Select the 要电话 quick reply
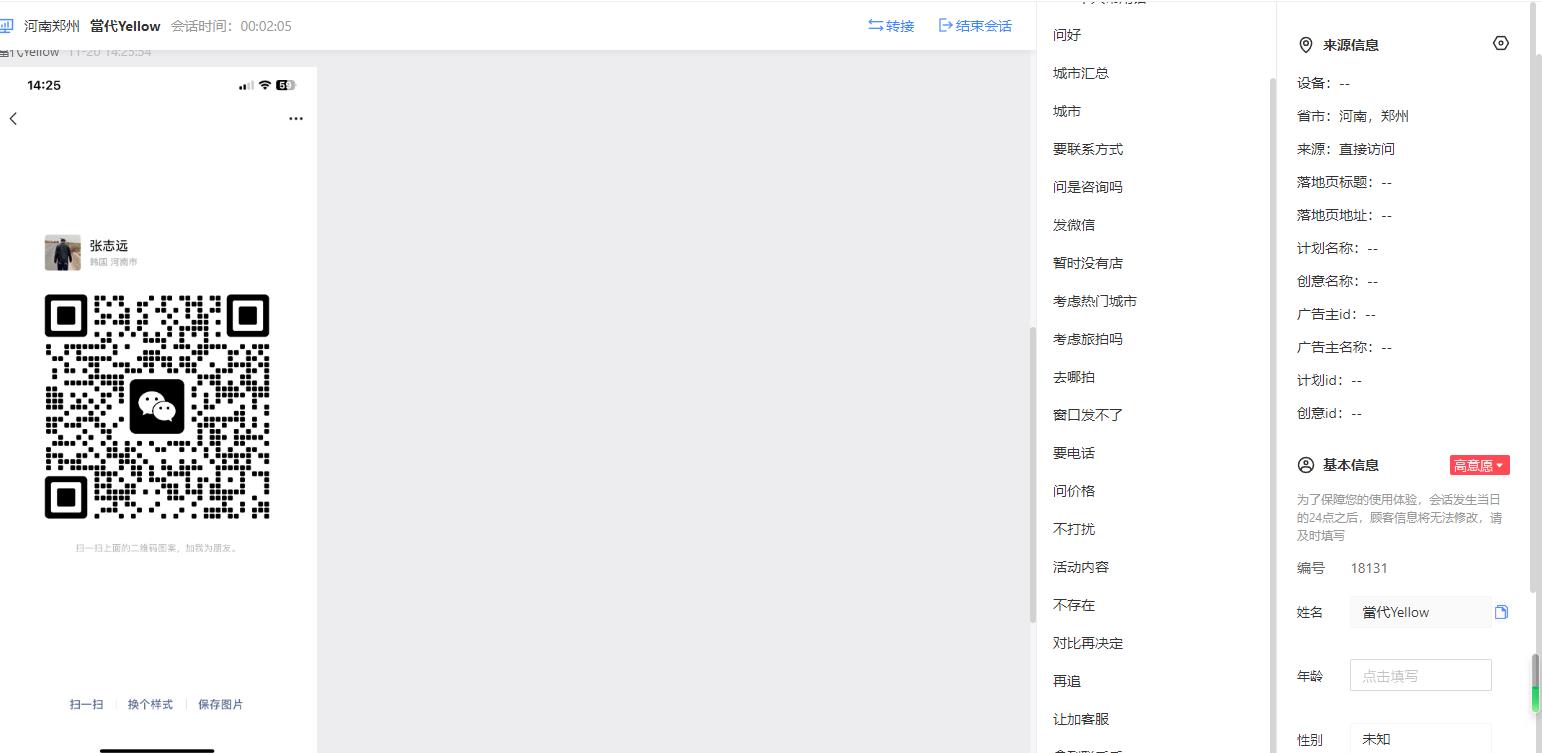 click(x=1074, y=453)
